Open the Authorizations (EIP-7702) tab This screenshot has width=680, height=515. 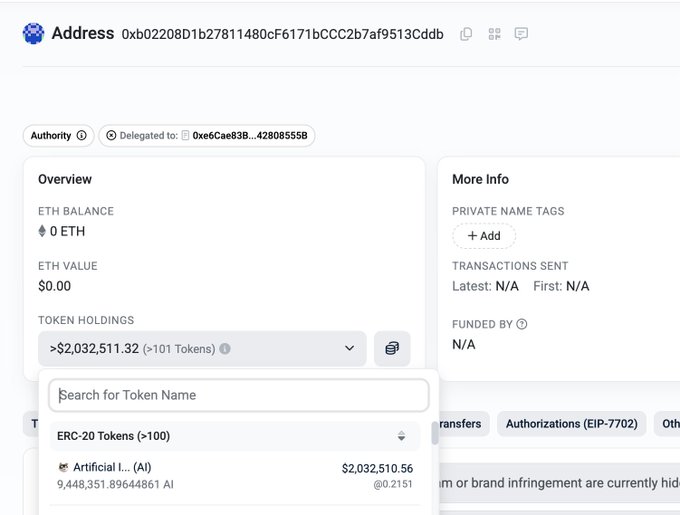(x=572, y=424)
